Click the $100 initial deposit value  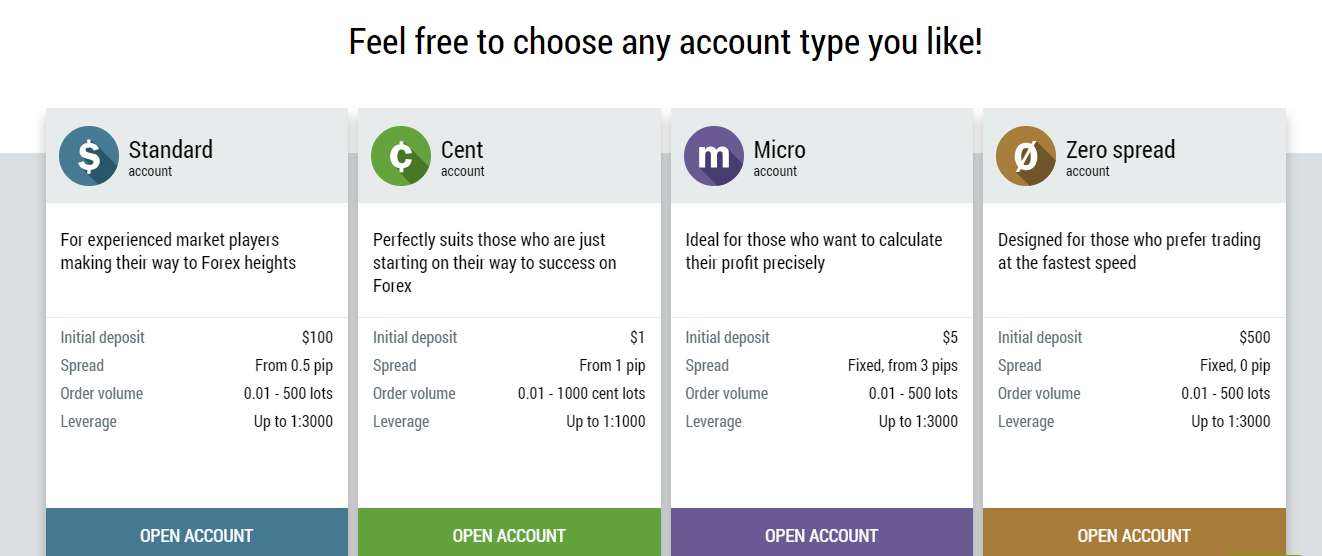(x=317, y=338)
